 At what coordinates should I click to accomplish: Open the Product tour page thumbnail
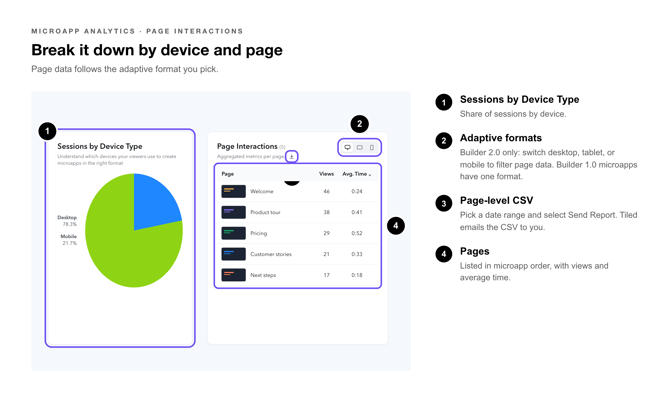click(233, 212)
